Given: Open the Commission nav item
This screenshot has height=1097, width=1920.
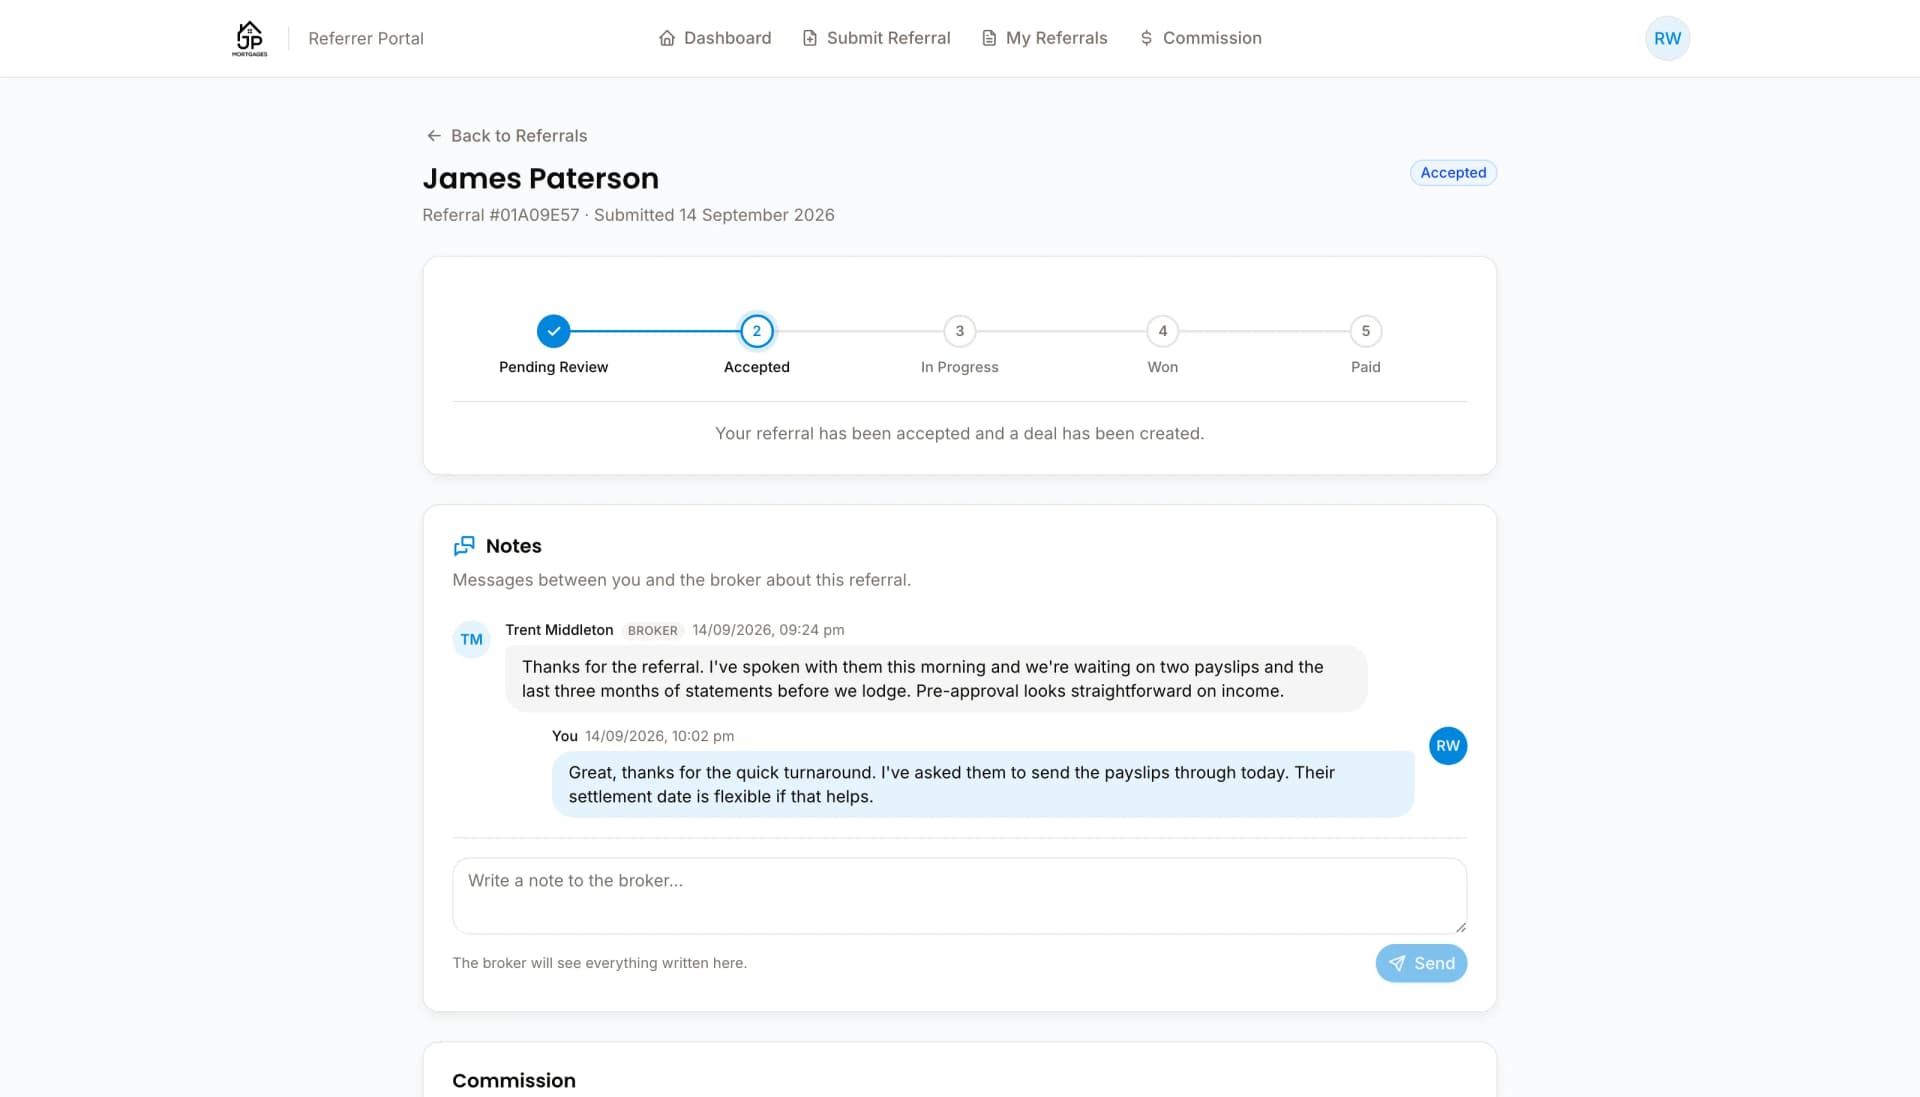Looking at the screenshot, I should point(1200,38).
